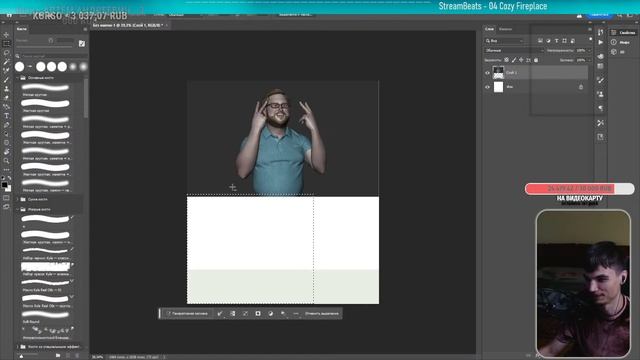Swap foreground and background colors

[x=9, y=178]
